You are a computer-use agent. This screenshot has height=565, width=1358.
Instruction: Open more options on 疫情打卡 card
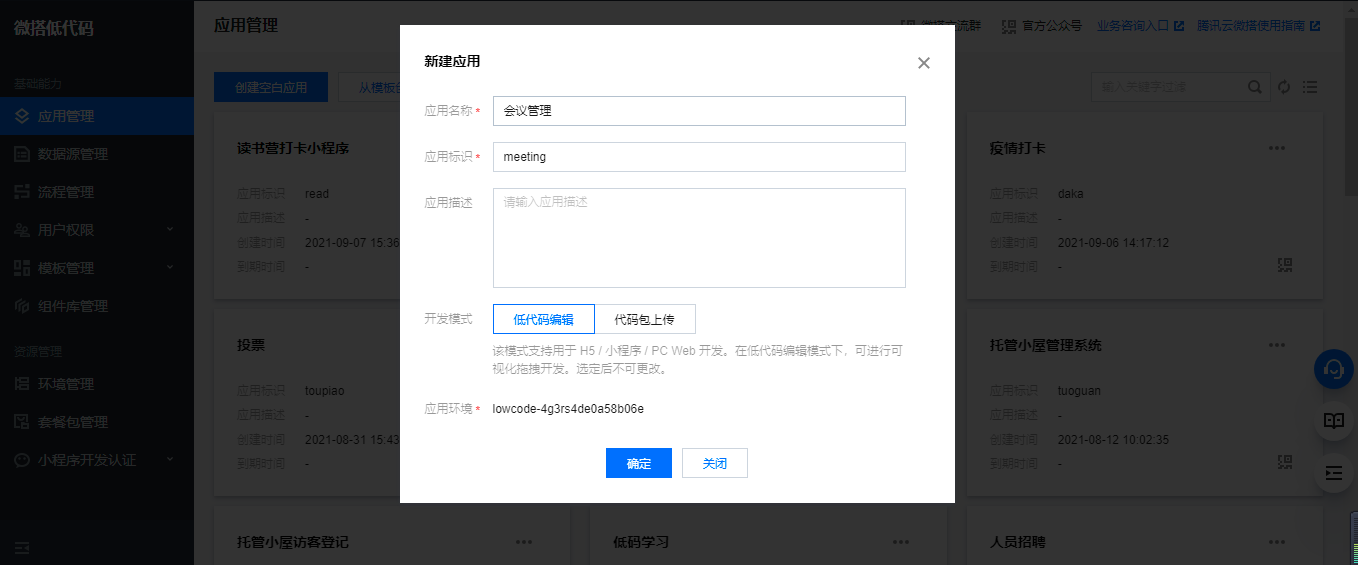pos(1276,148)
